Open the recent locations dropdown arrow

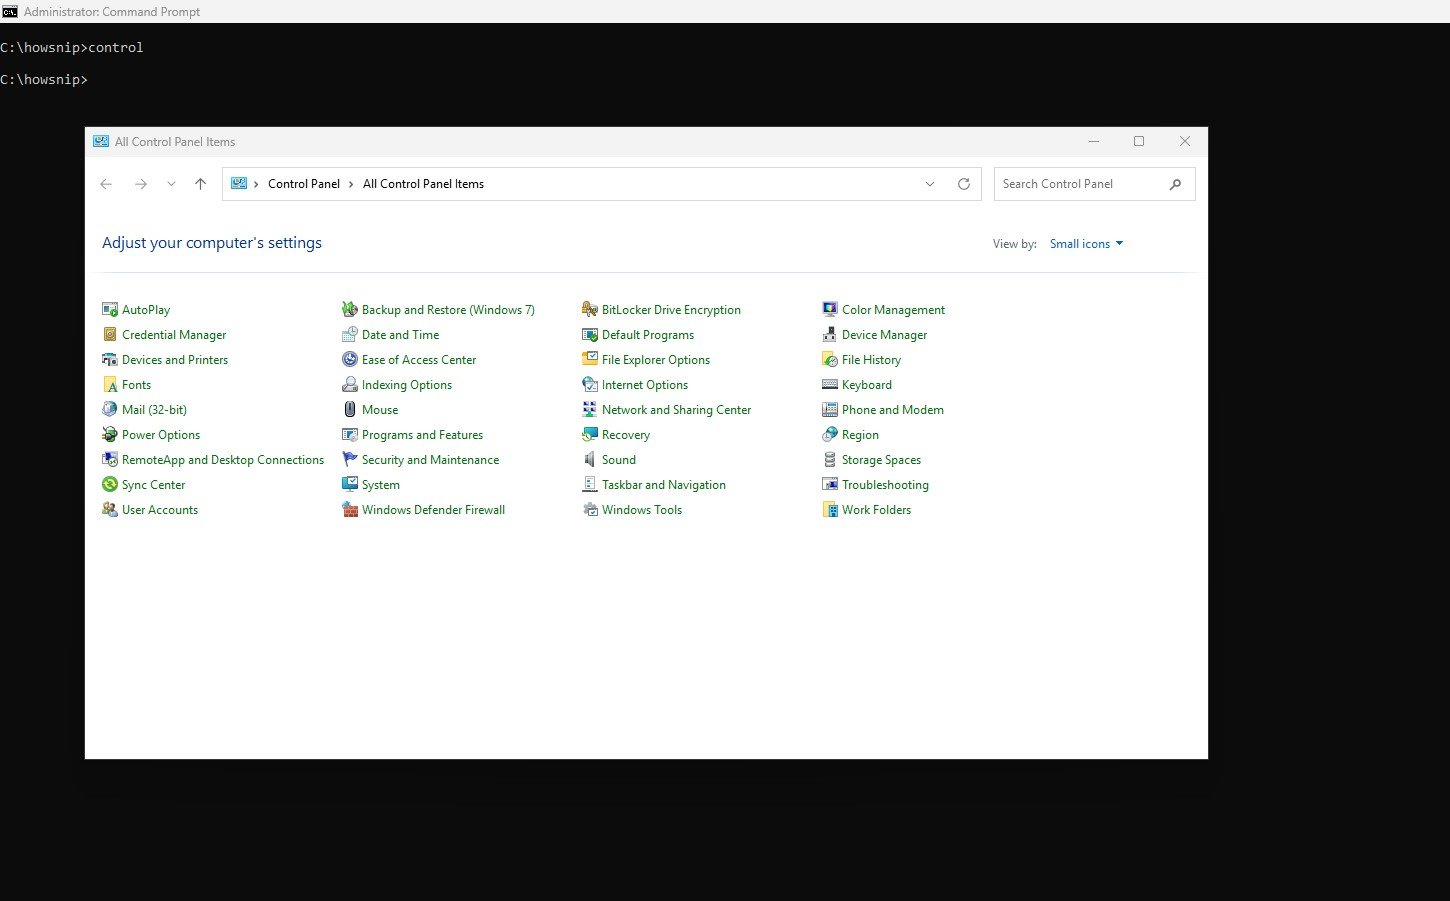171,184
